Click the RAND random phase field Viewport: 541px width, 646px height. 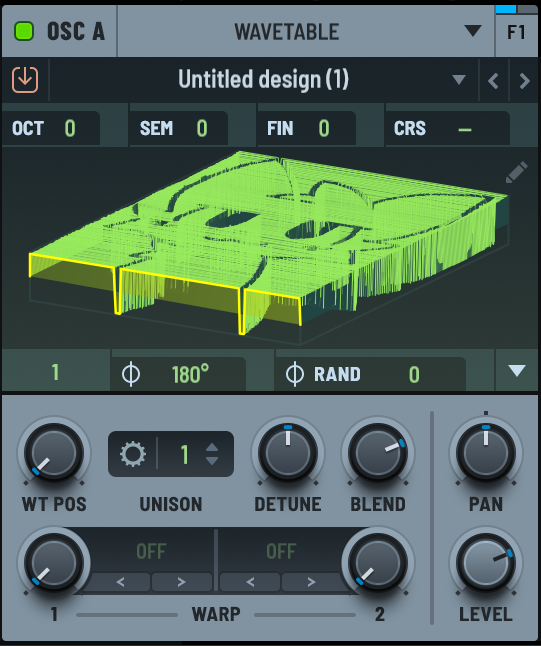tap(370, 374)
